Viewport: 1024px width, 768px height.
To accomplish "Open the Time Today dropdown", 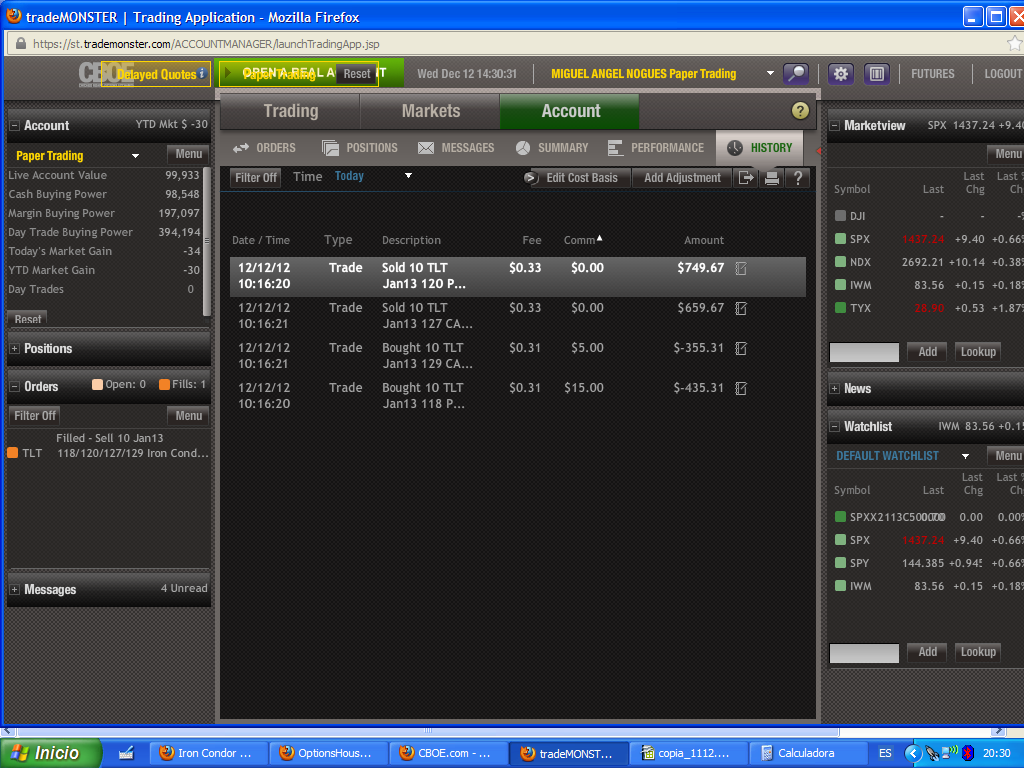I will pyautogui.click(x=408, y=176).
